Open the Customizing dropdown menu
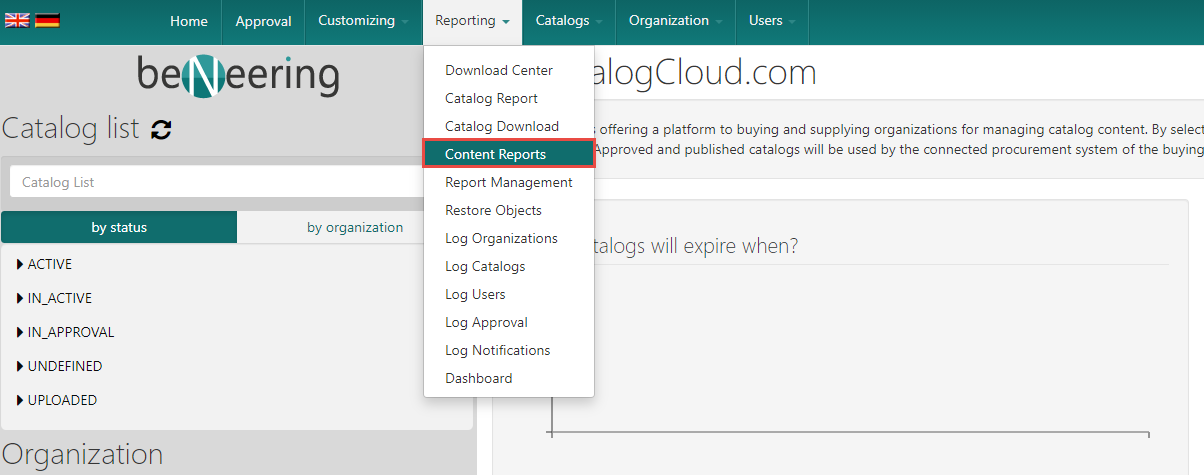This screenshot has height=475, width=1204. coord(363,21)
